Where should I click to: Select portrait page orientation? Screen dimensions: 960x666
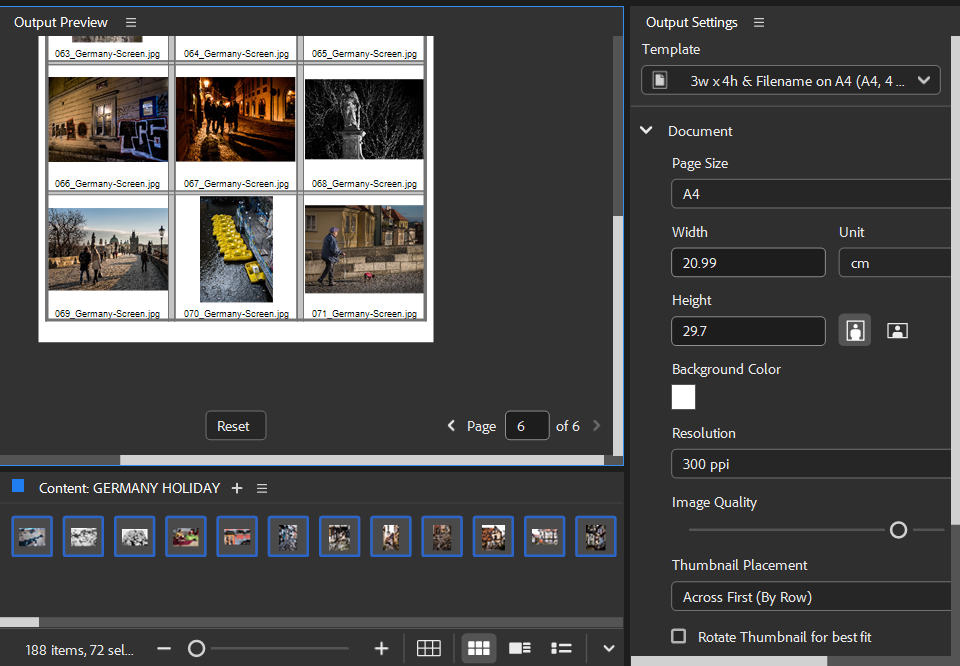pyautogui.click(x=854, y=331)
